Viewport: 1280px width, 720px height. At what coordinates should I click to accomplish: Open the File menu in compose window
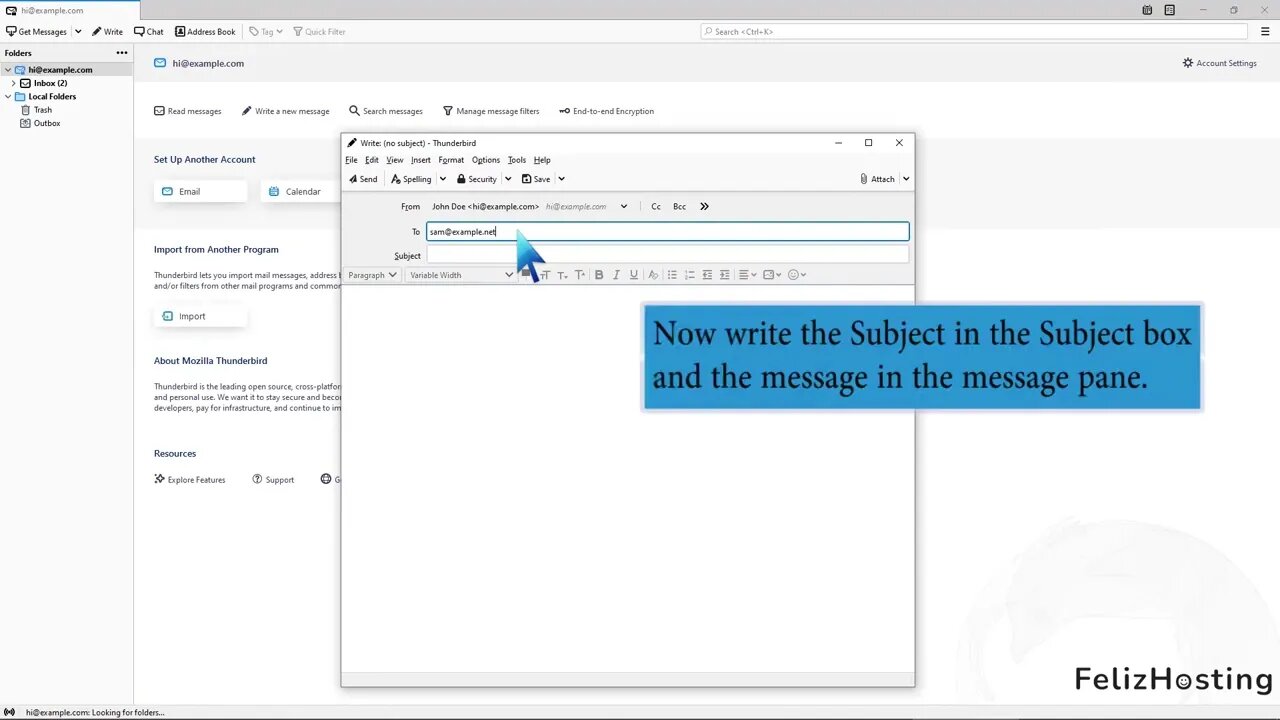[x=351, y=160]
